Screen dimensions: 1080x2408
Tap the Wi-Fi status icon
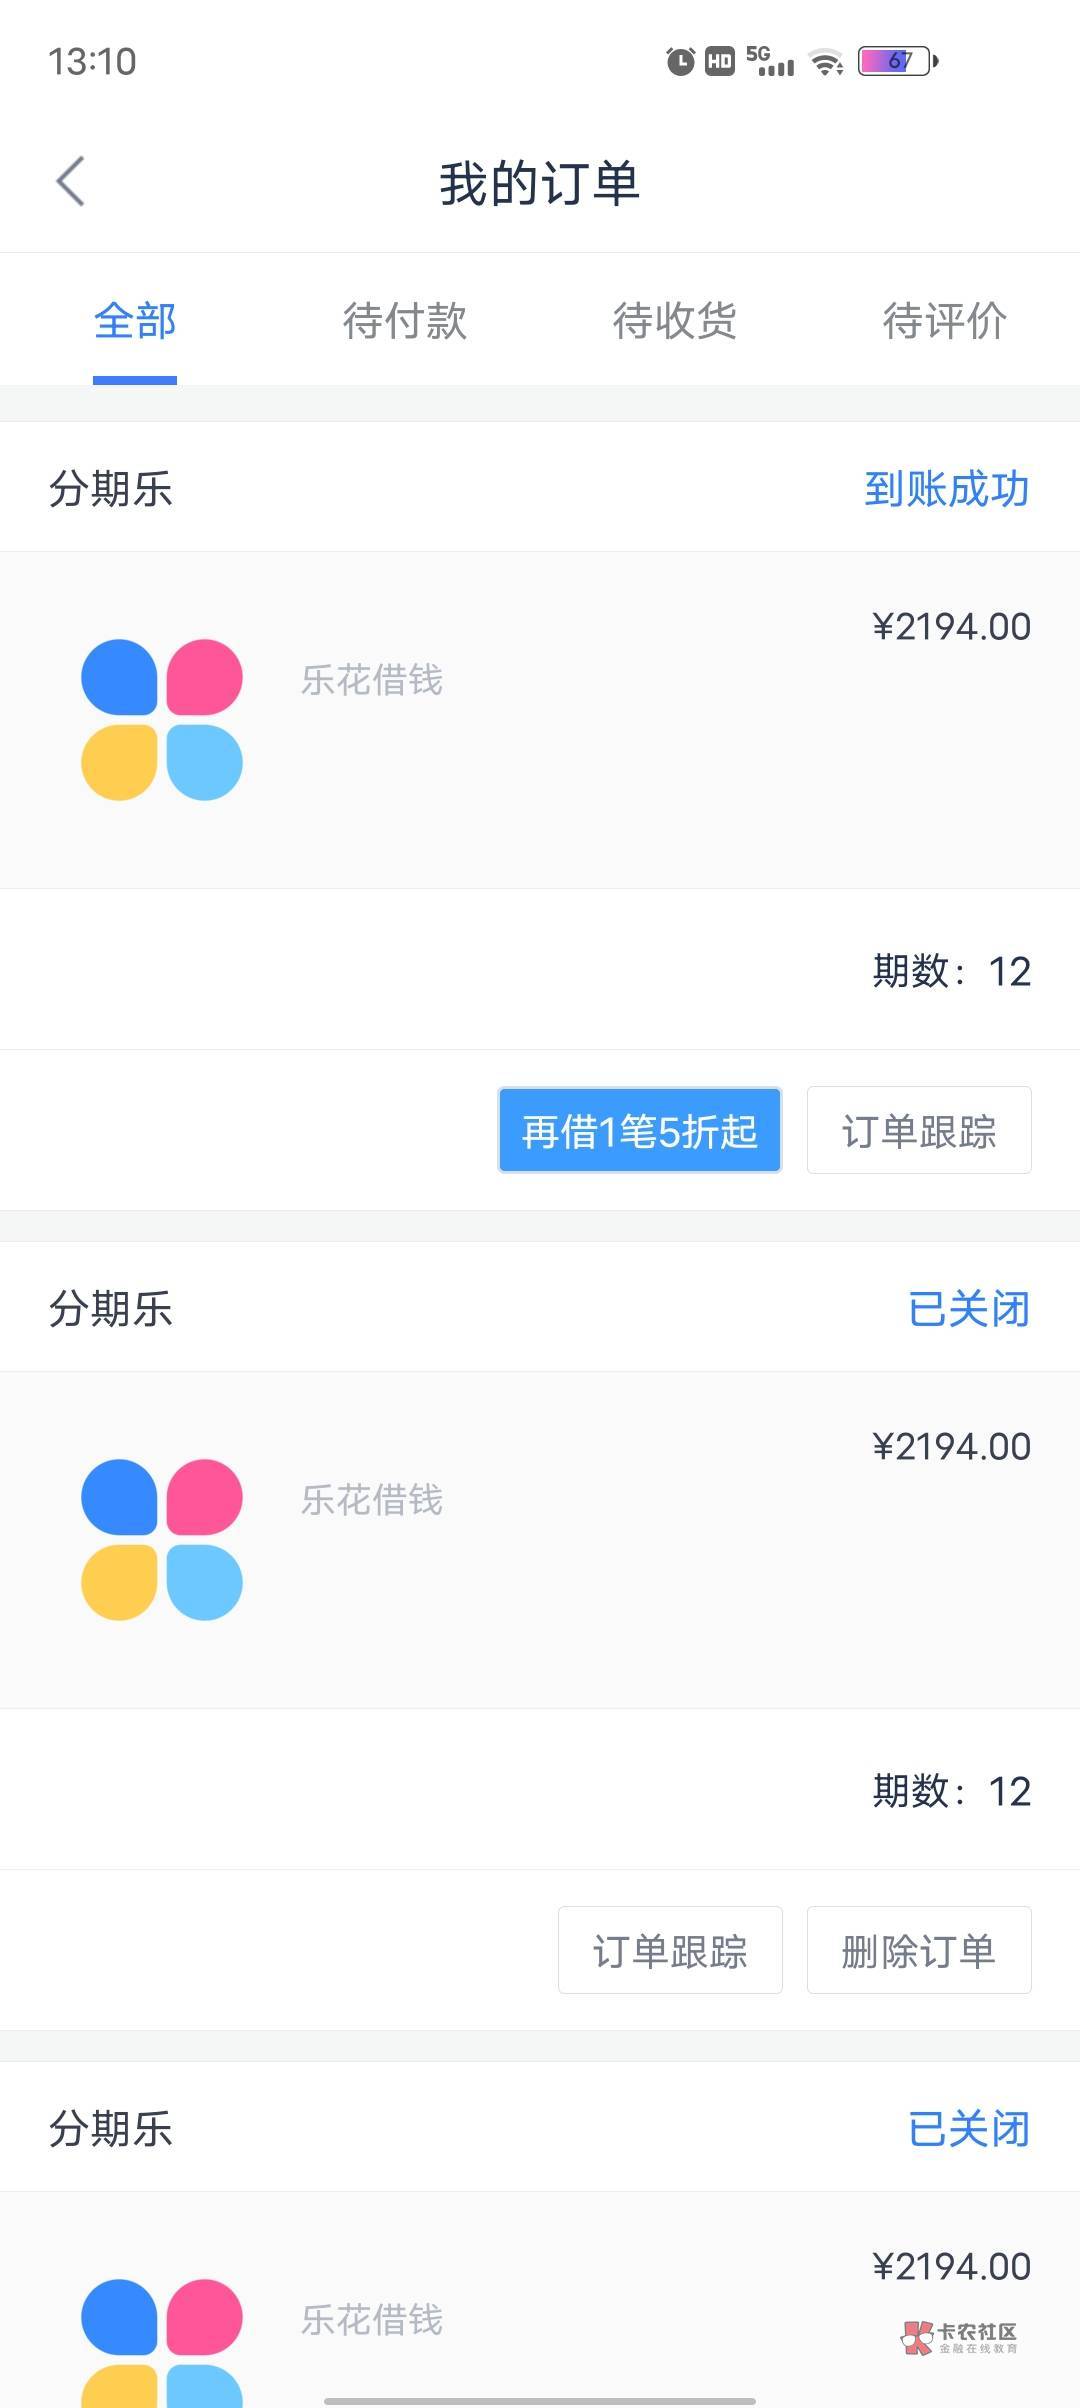click(827, 62)
